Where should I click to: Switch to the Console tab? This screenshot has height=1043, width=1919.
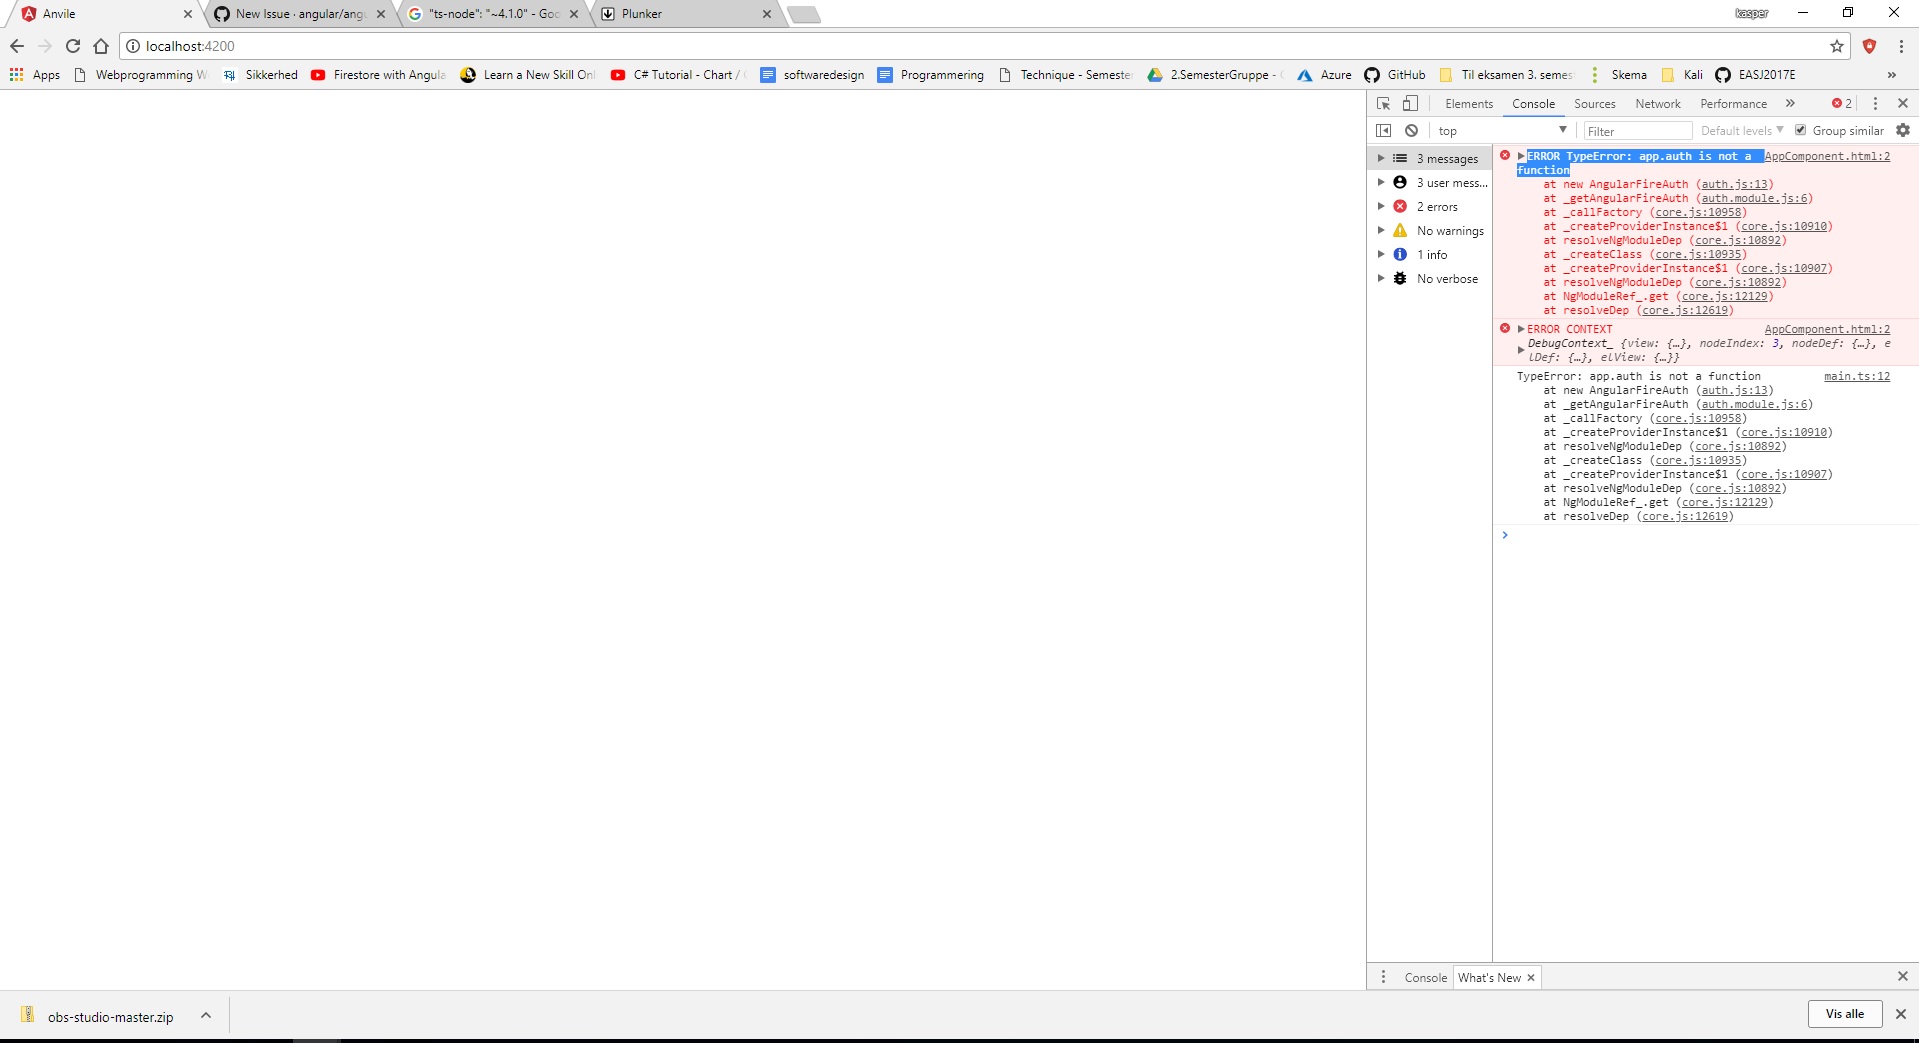coord(1533,104)
